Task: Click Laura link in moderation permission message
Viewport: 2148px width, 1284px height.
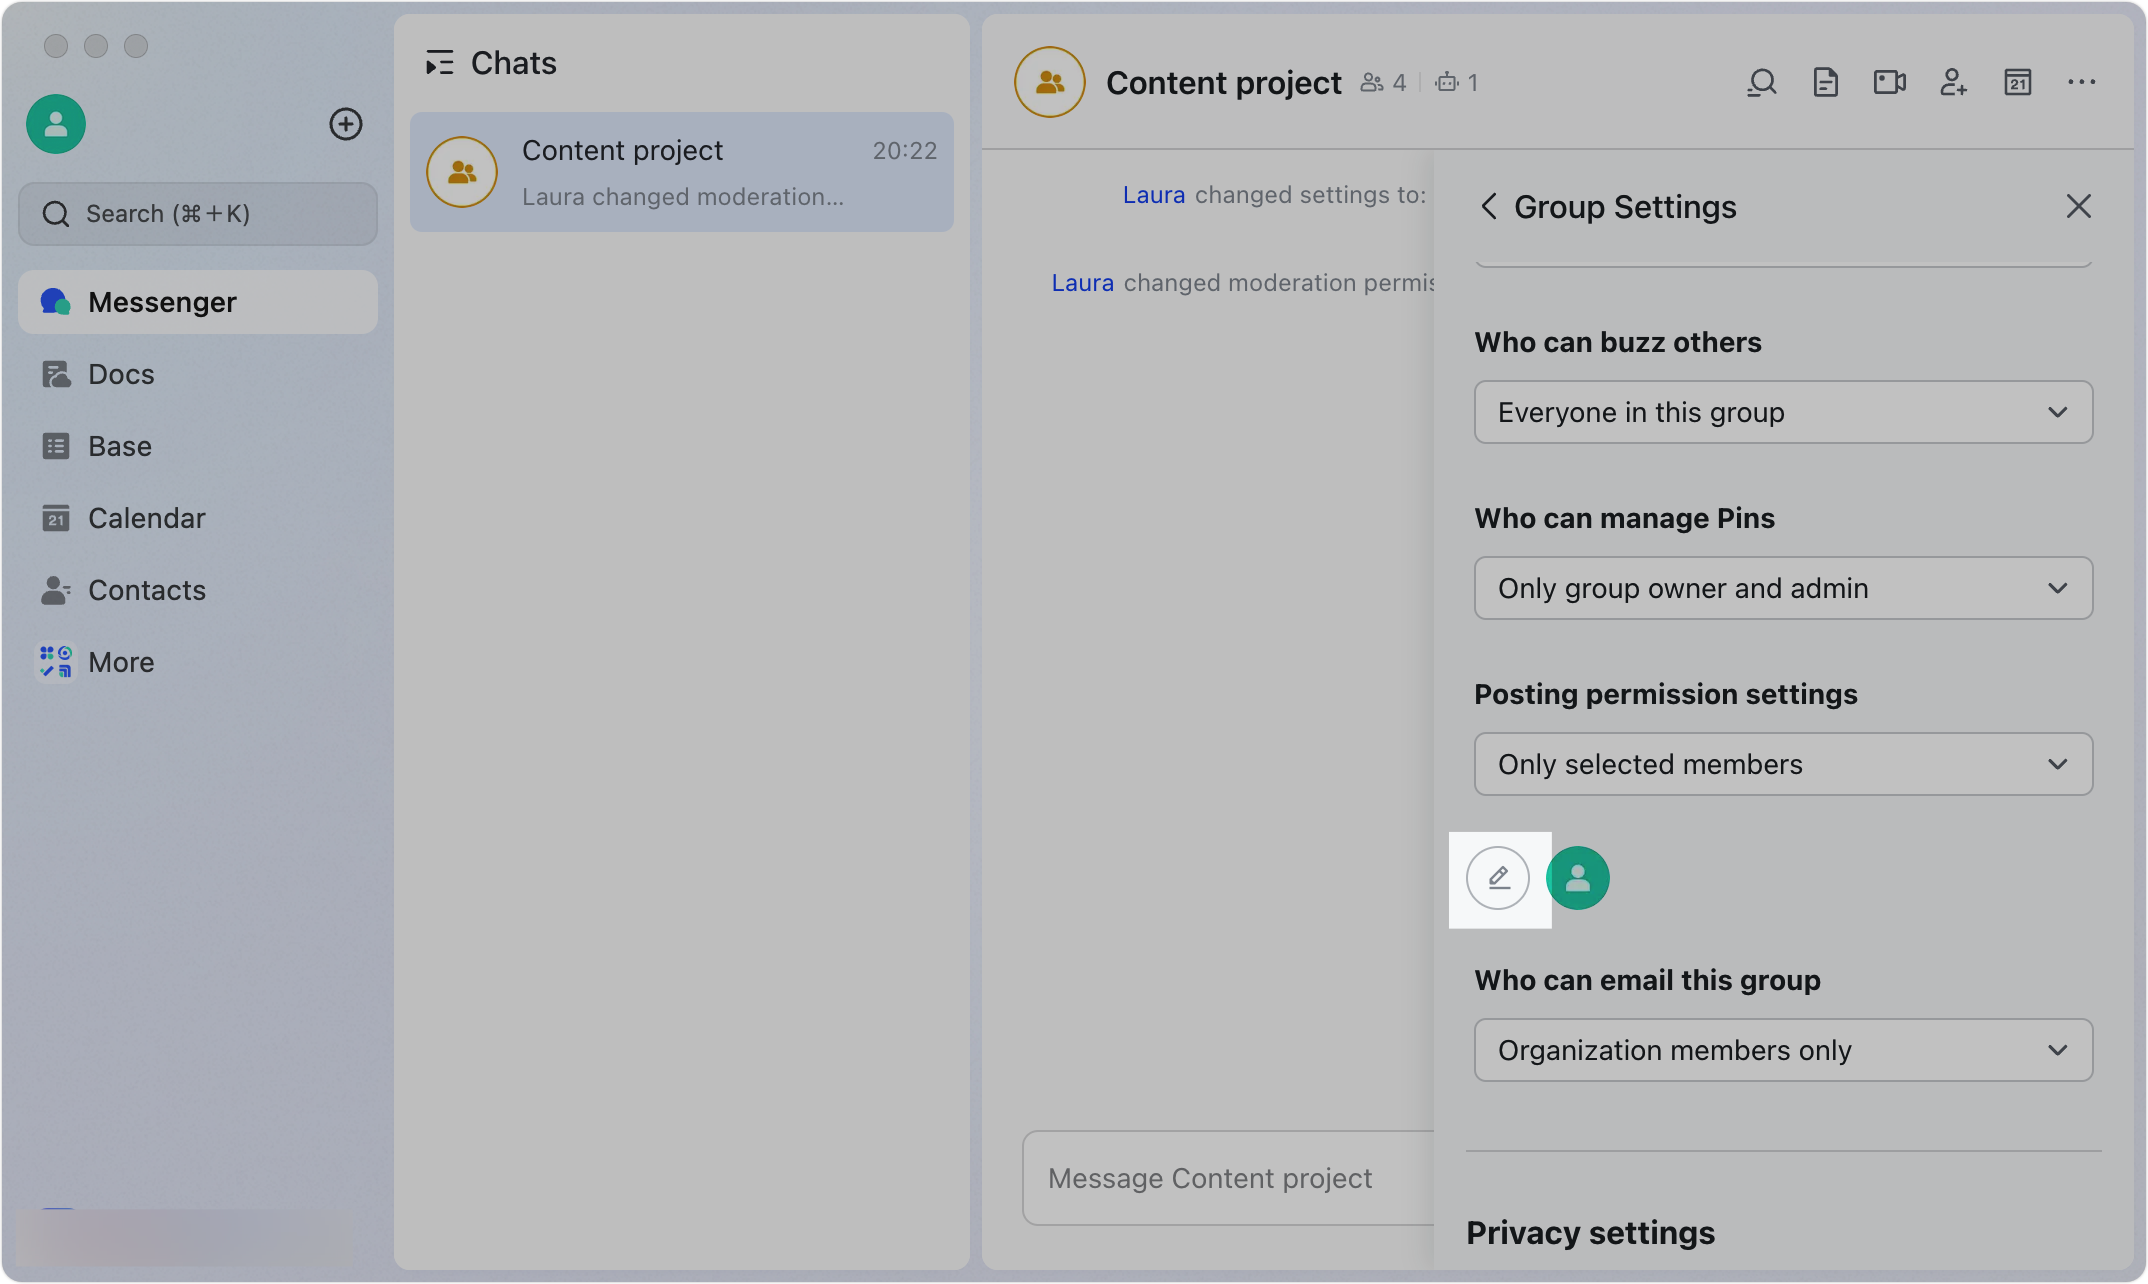Action: (x=1082, y=283)
